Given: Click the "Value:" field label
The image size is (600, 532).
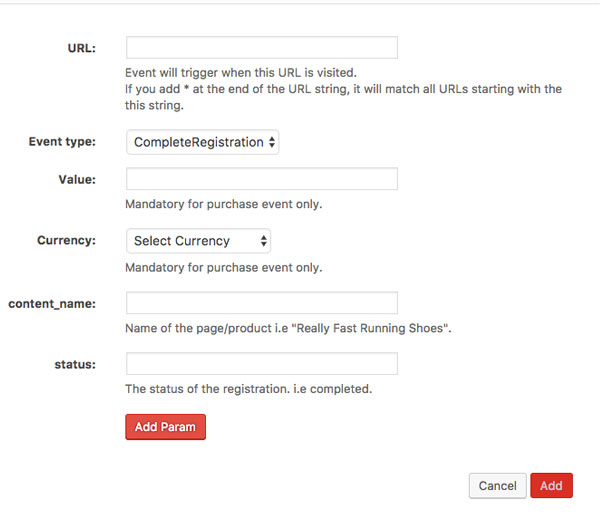Looking at the screenshot, I should coord(77,179).
